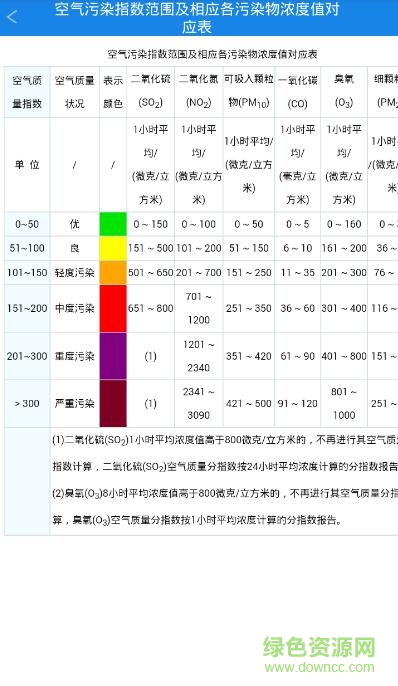Tap the SO2 value "501 ~ 650"
Viewport: 398px width, 686px height.
[150, 273]
